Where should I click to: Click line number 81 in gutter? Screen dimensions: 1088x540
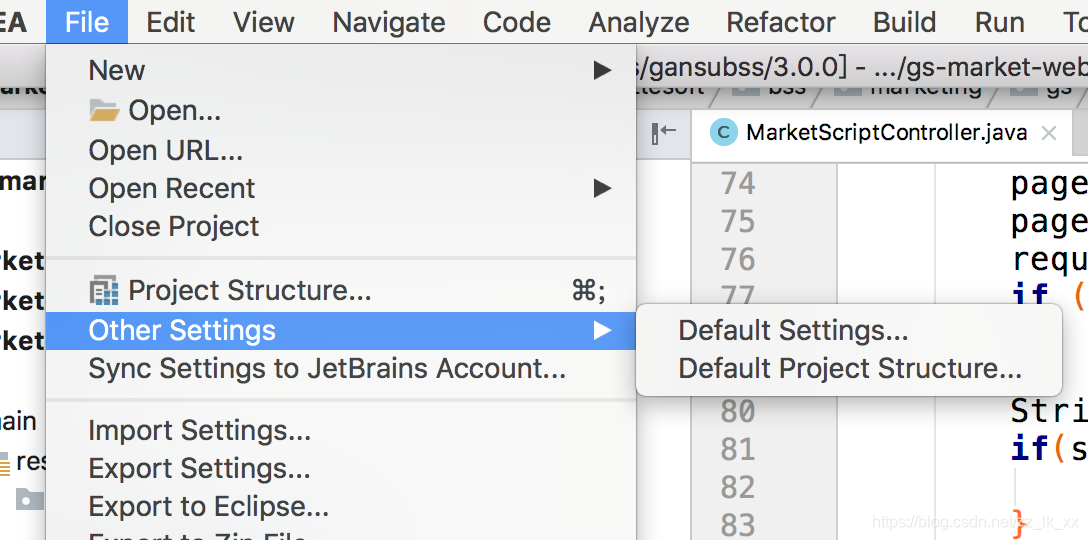tap(738, 450)
